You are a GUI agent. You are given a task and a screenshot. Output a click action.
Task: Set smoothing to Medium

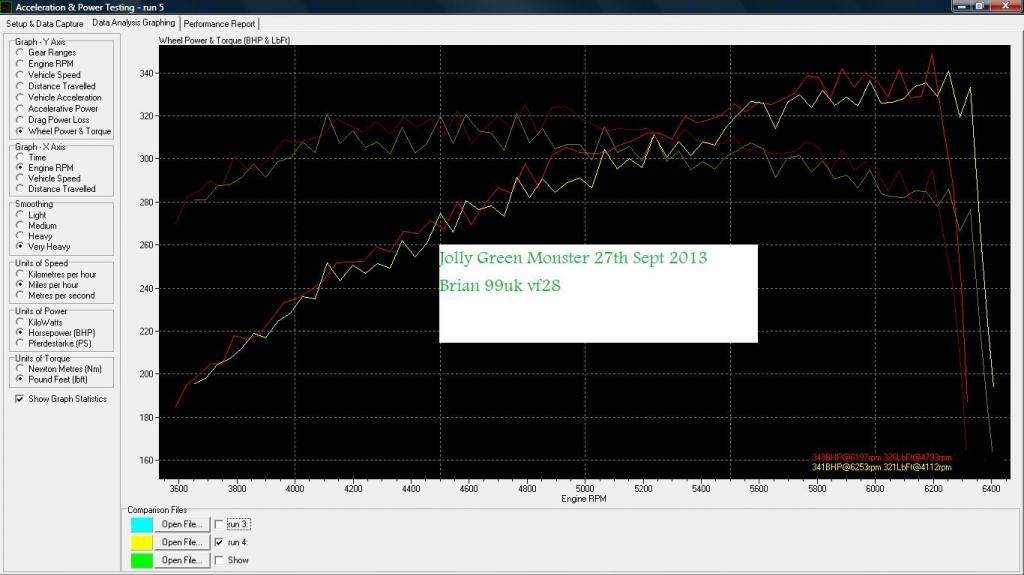[x=20, y=226]
